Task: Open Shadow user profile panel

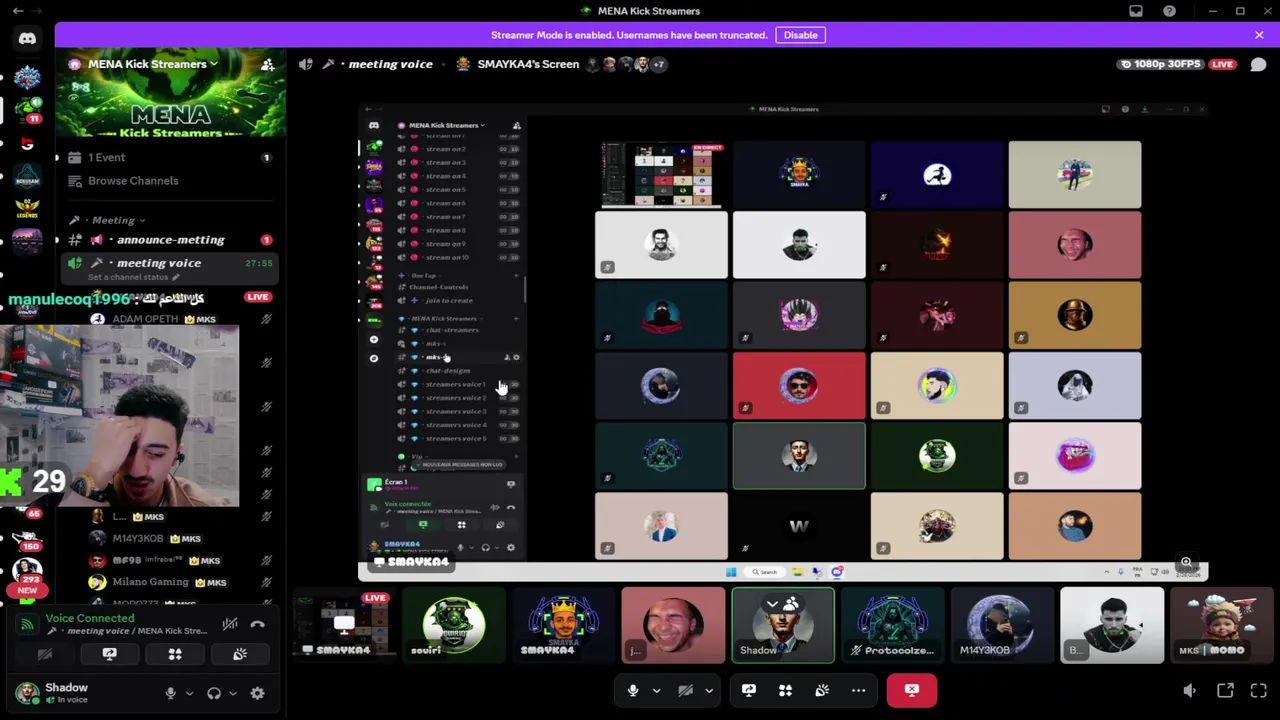Action: [x=78, y=693]
